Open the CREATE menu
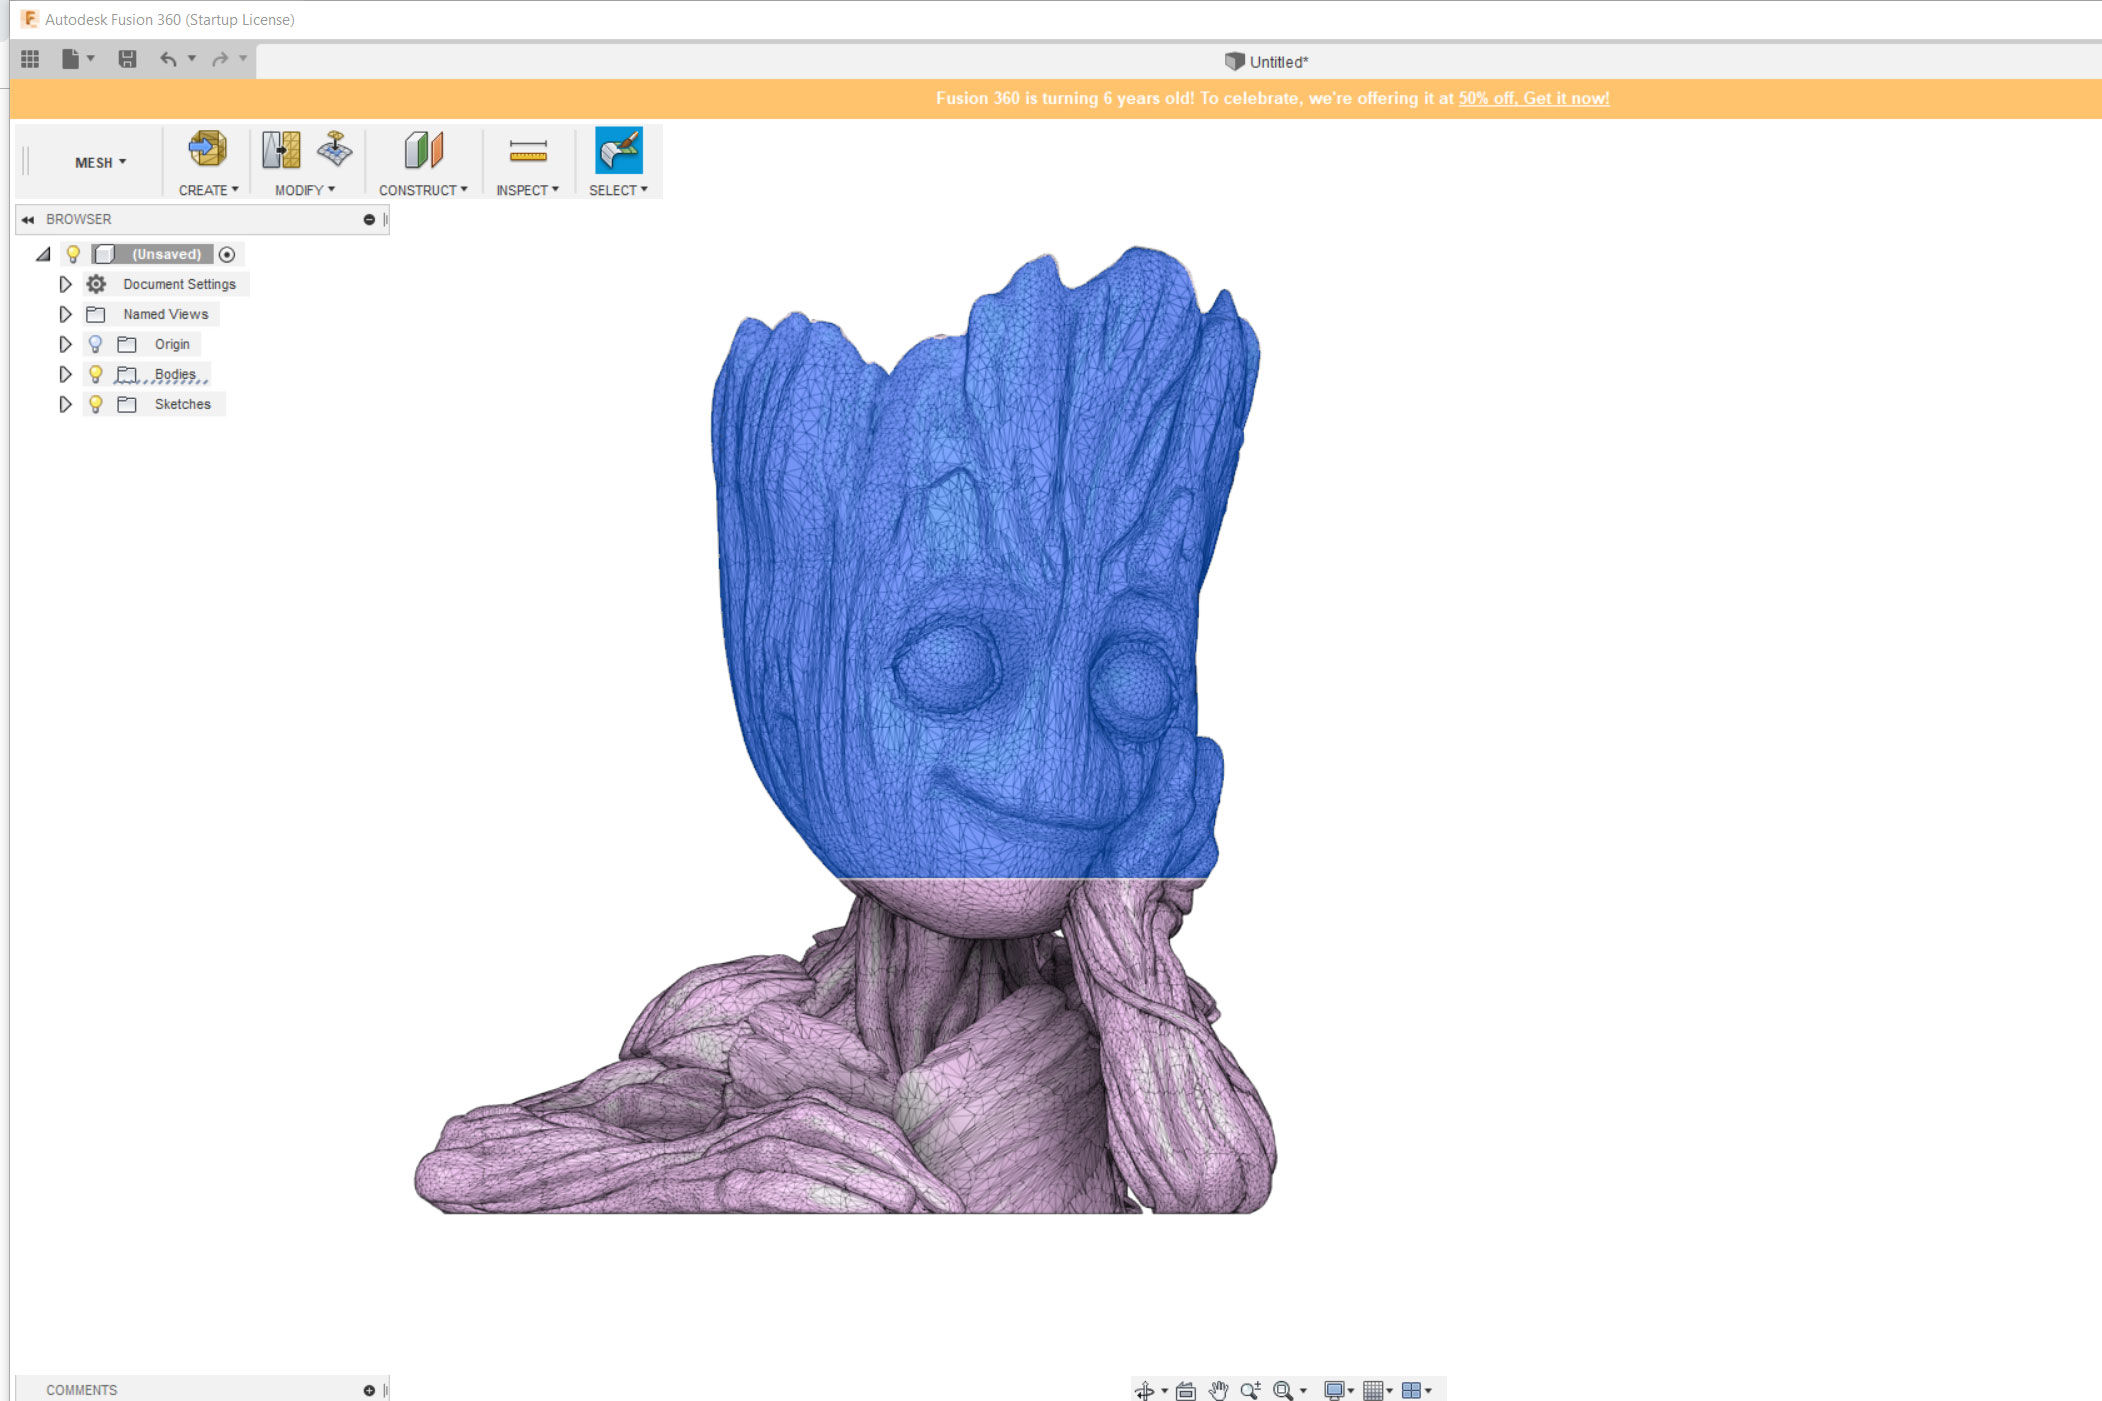Image resolution: width=2102 pixels, height=1401 pixels. coord(208,190)
